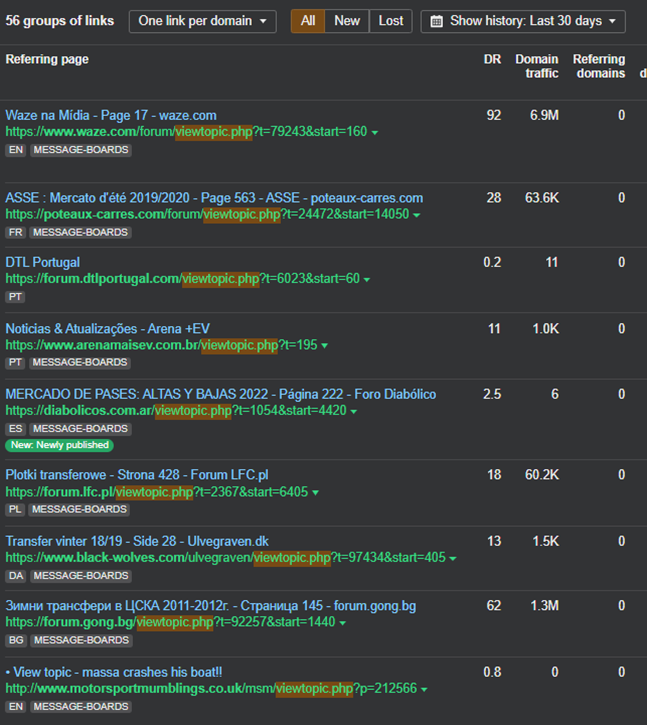Click domain traffic value 63.6K
This screenshot has width=647, height=725.
point(542,198)
